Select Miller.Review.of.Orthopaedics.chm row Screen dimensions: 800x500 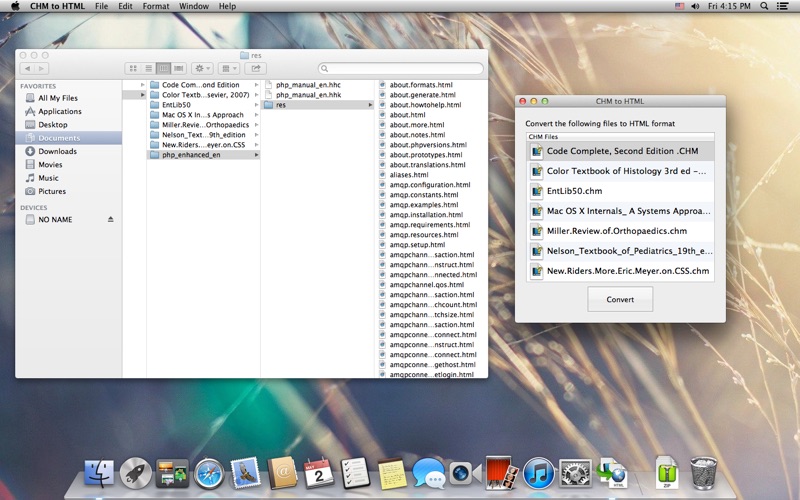point(620,231)
